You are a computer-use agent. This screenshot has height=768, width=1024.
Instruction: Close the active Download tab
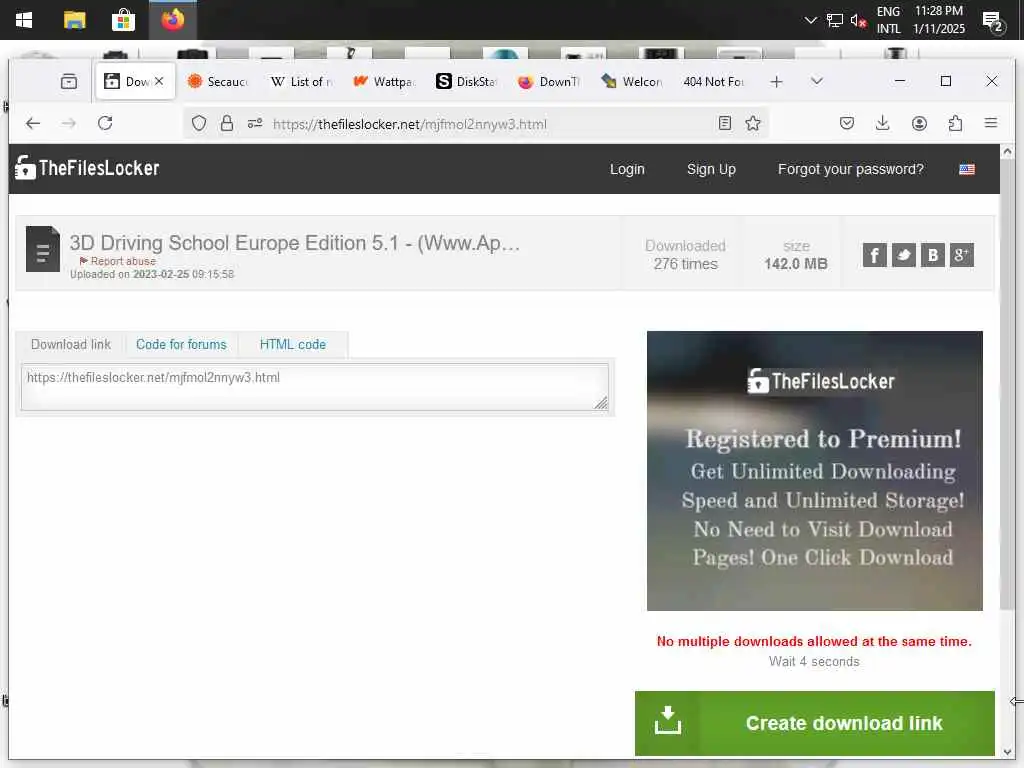click(159, 81)
